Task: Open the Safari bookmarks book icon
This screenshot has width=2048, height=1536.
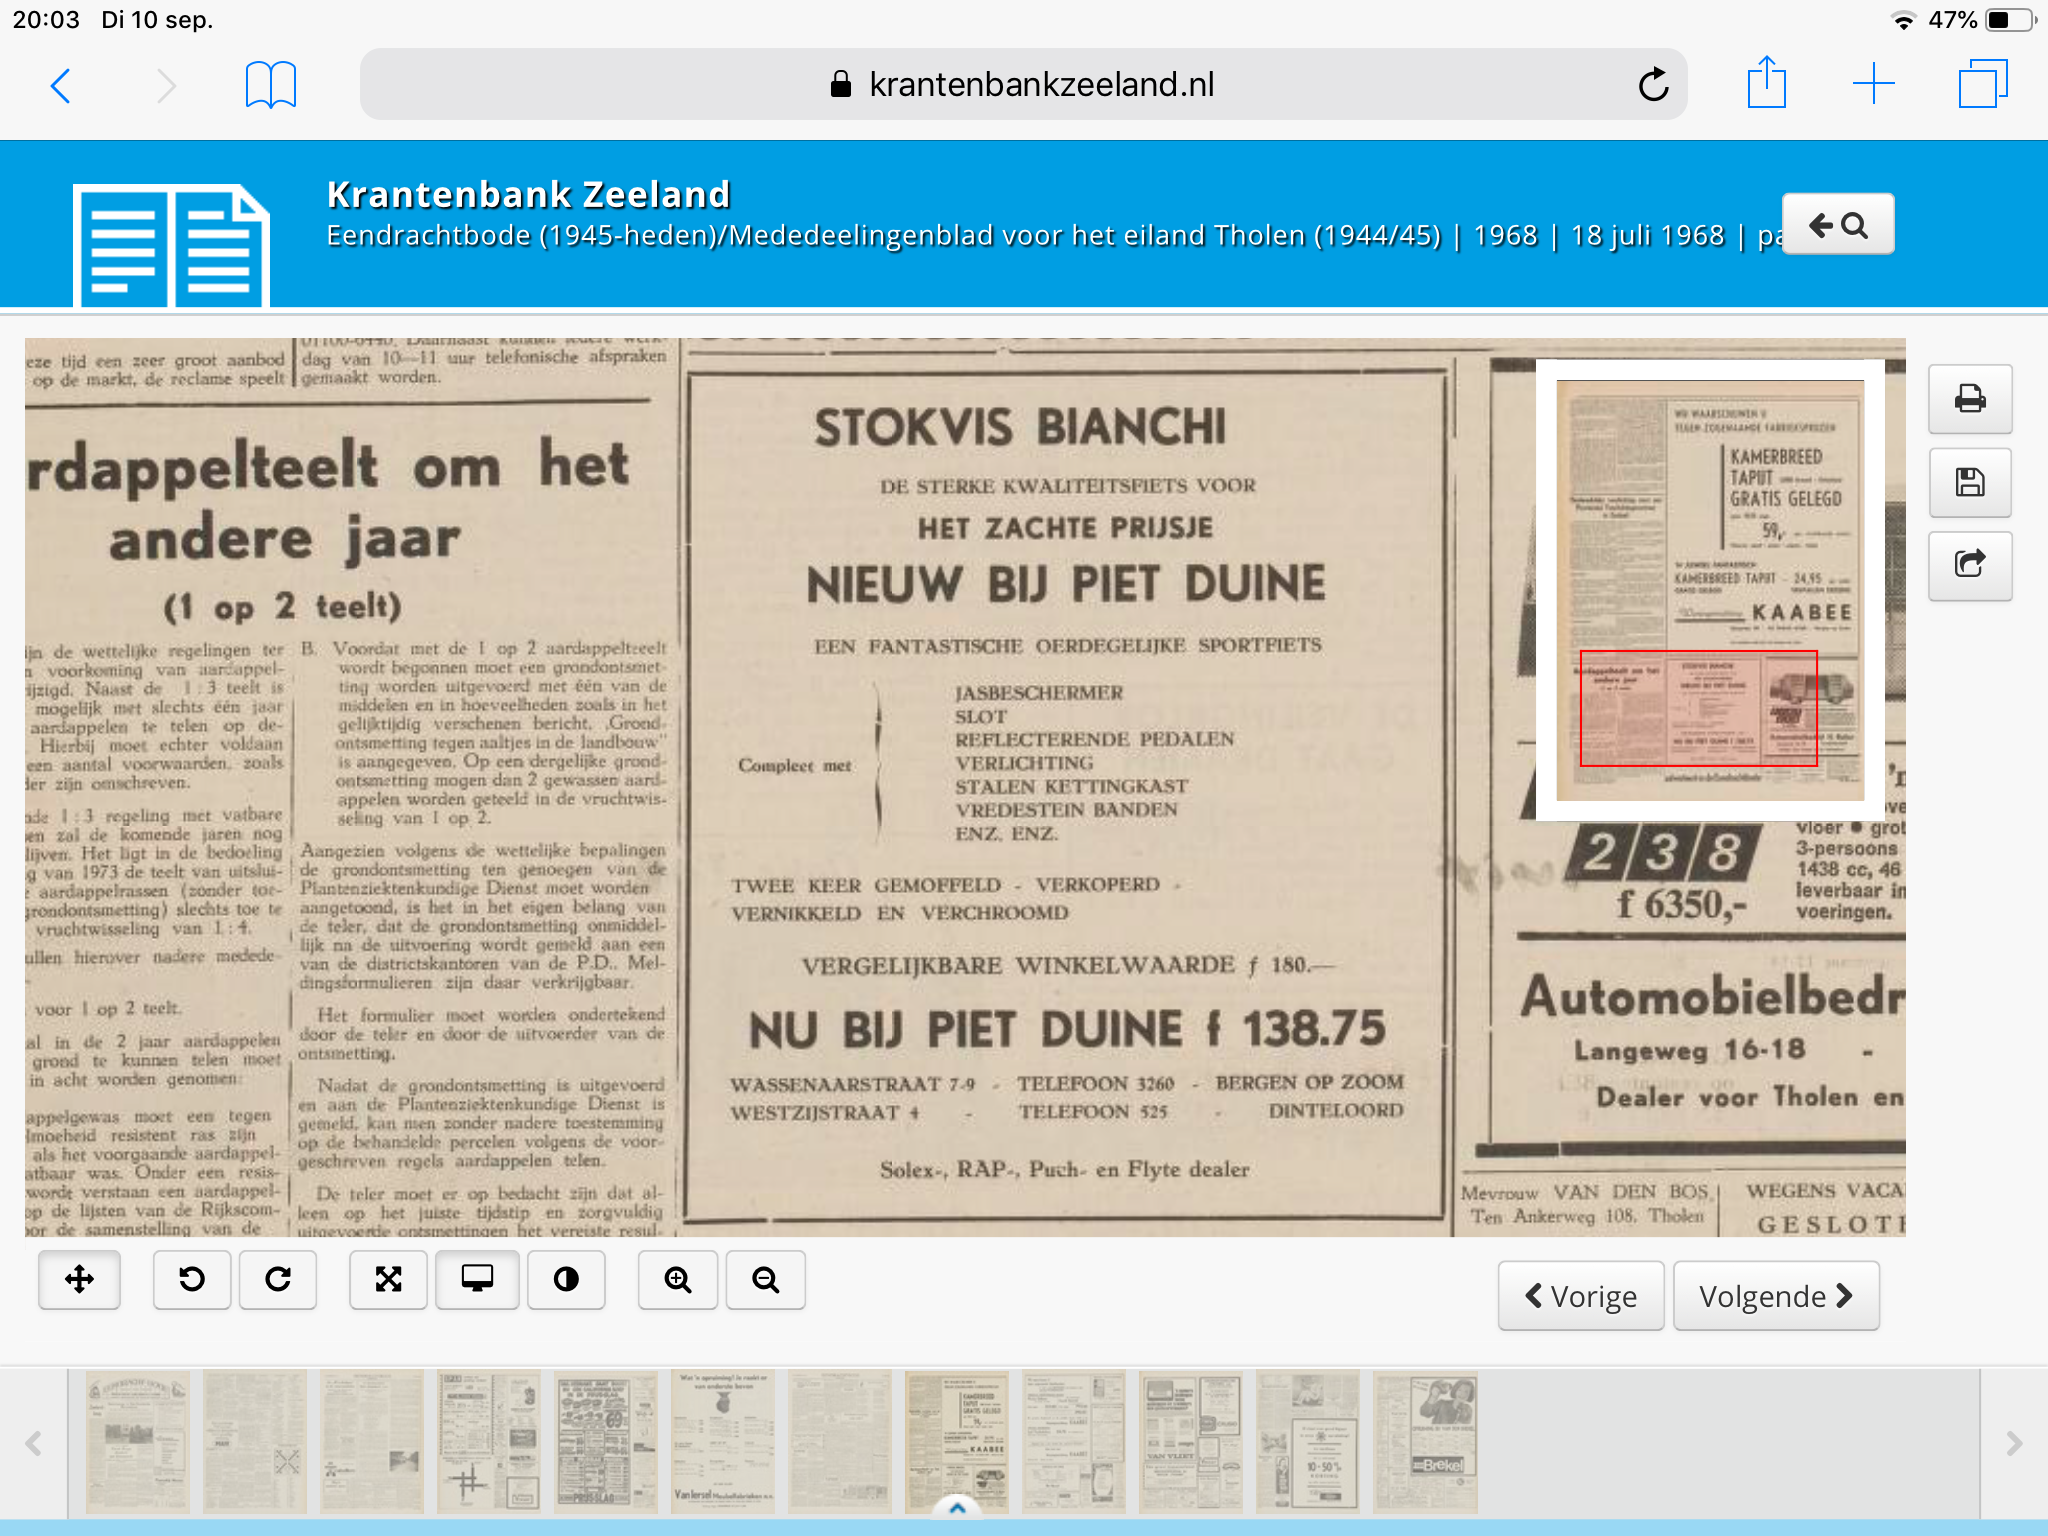Action: [x=270, y=85]
